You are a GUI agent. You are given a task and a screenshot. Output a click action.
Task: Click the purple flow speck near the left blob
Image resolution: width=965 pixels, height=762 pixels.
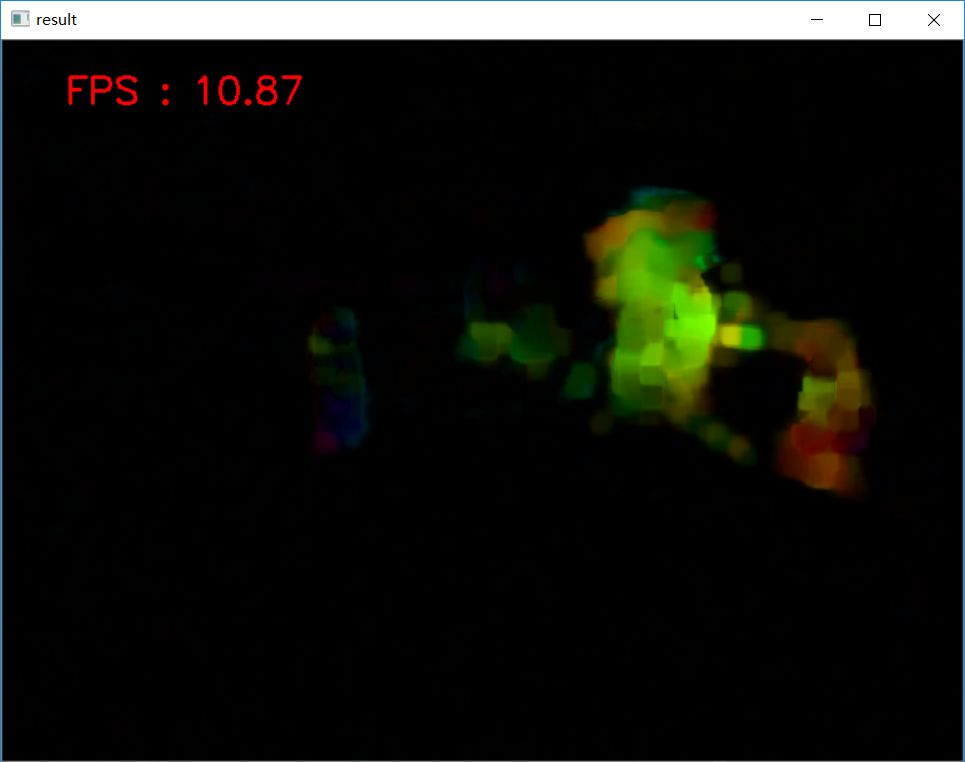[330, 430]
